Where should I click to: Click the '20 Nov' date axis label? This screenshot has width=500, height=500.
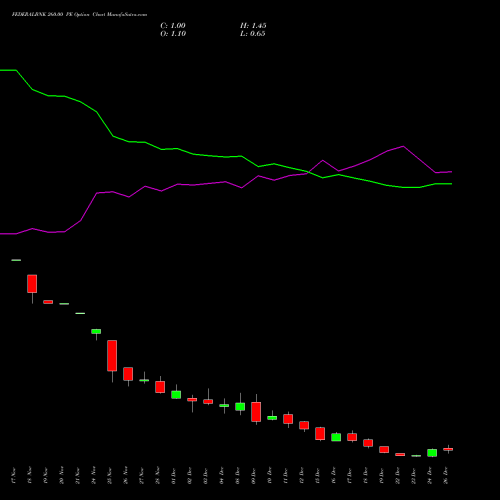(62, 476)
